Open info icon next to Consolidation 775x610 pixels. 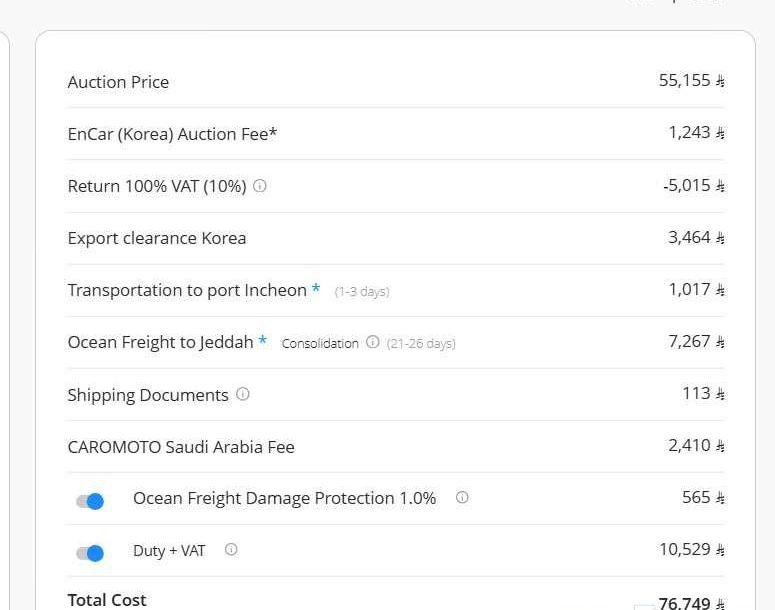point(373,342)
